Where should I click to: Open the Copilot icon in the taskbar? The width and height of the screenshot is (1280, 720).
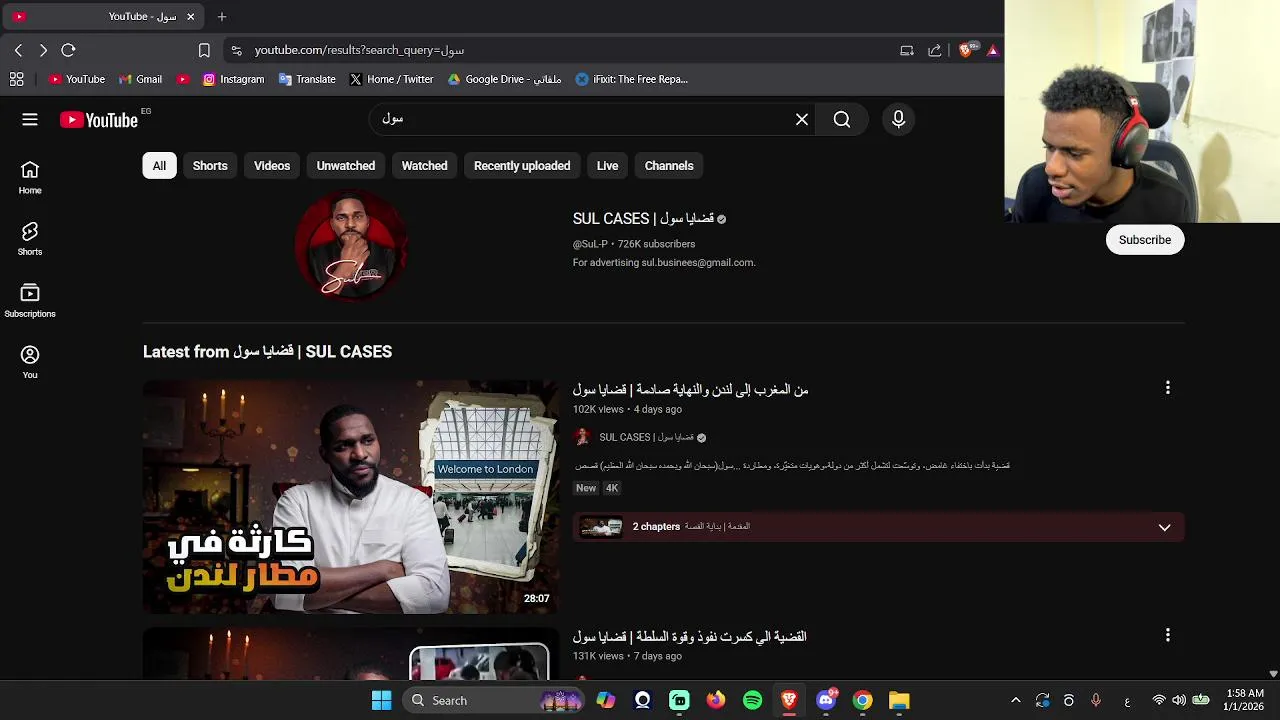coord(605,700)
